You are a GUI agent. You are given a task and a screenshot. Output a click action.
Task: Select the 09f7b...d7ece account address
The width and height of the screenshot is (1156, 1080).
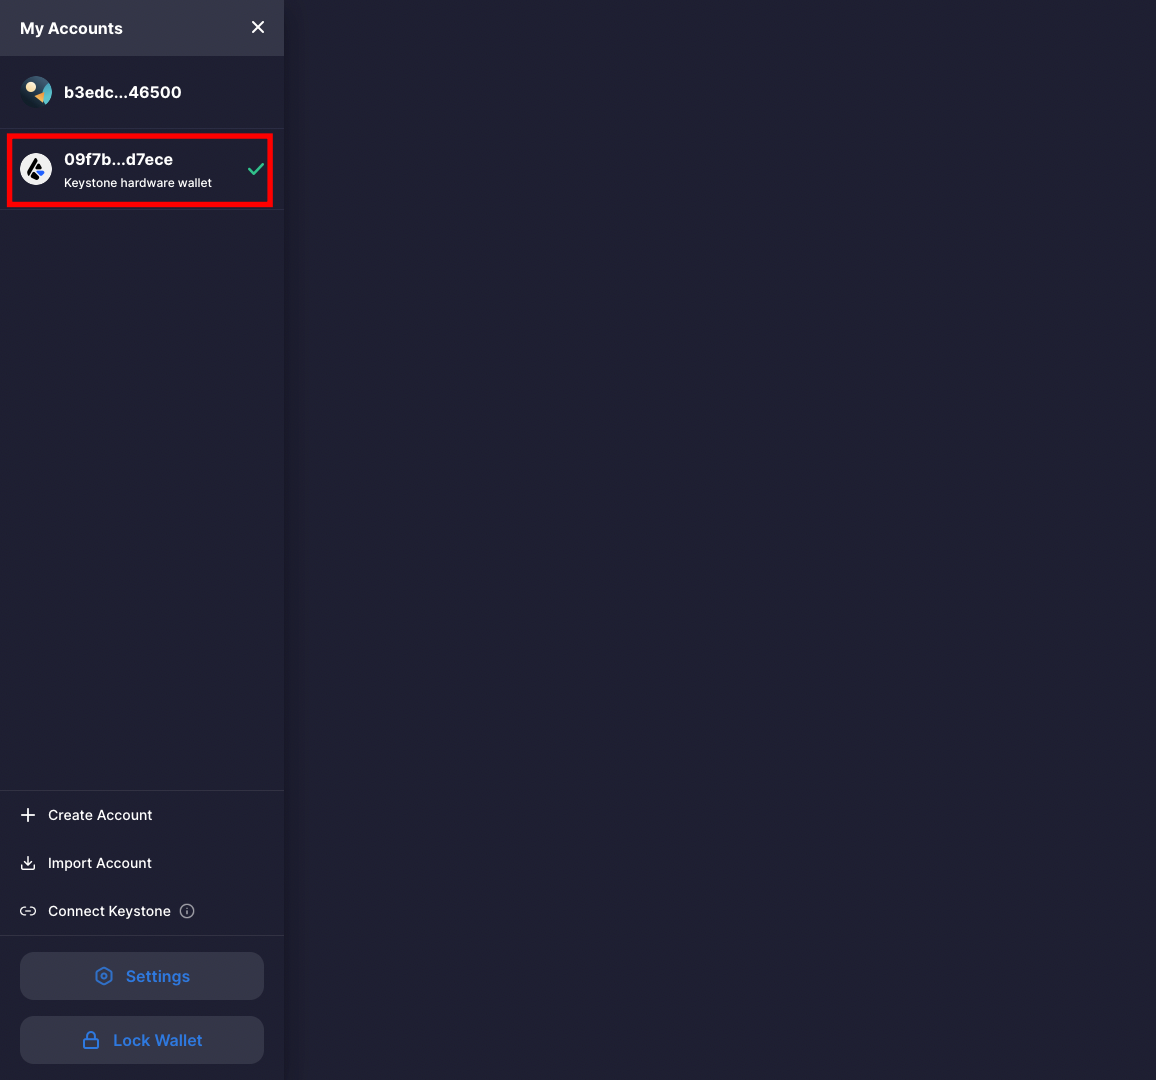pyautogui.click(x=118, y=159)
